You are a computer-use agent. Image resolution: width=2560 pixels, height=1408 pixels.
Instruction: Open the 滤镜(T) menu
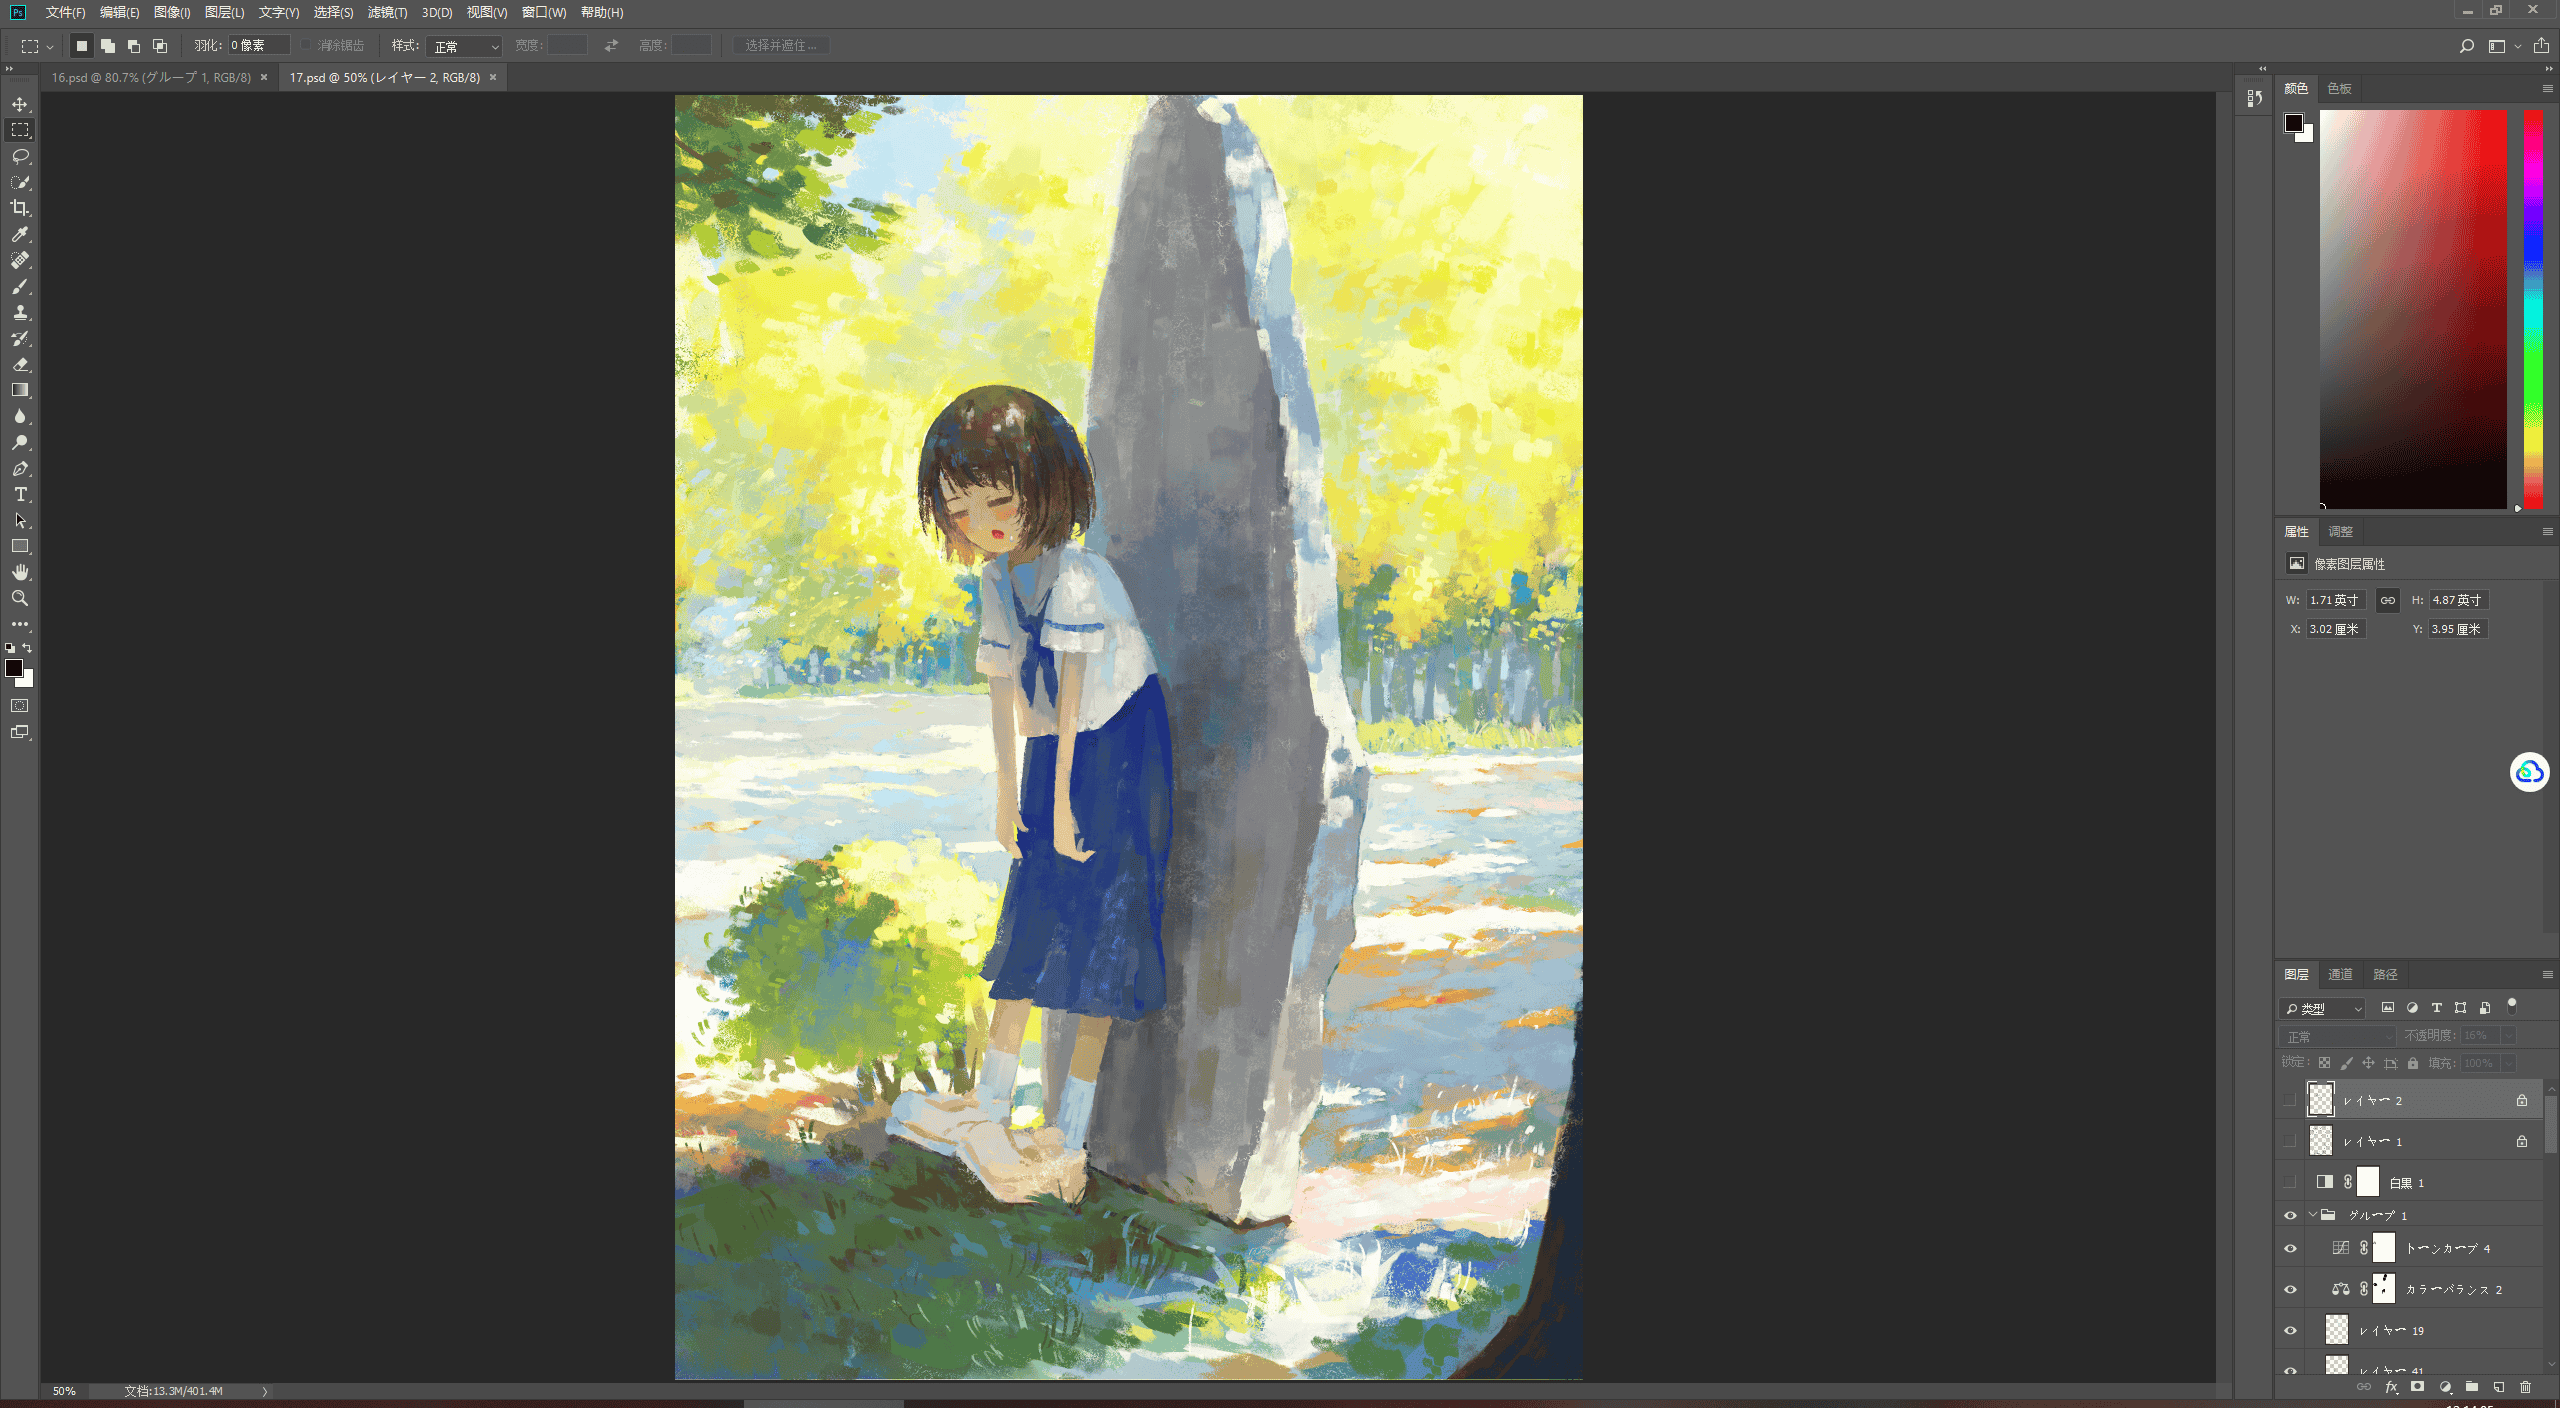pos(387,12)
